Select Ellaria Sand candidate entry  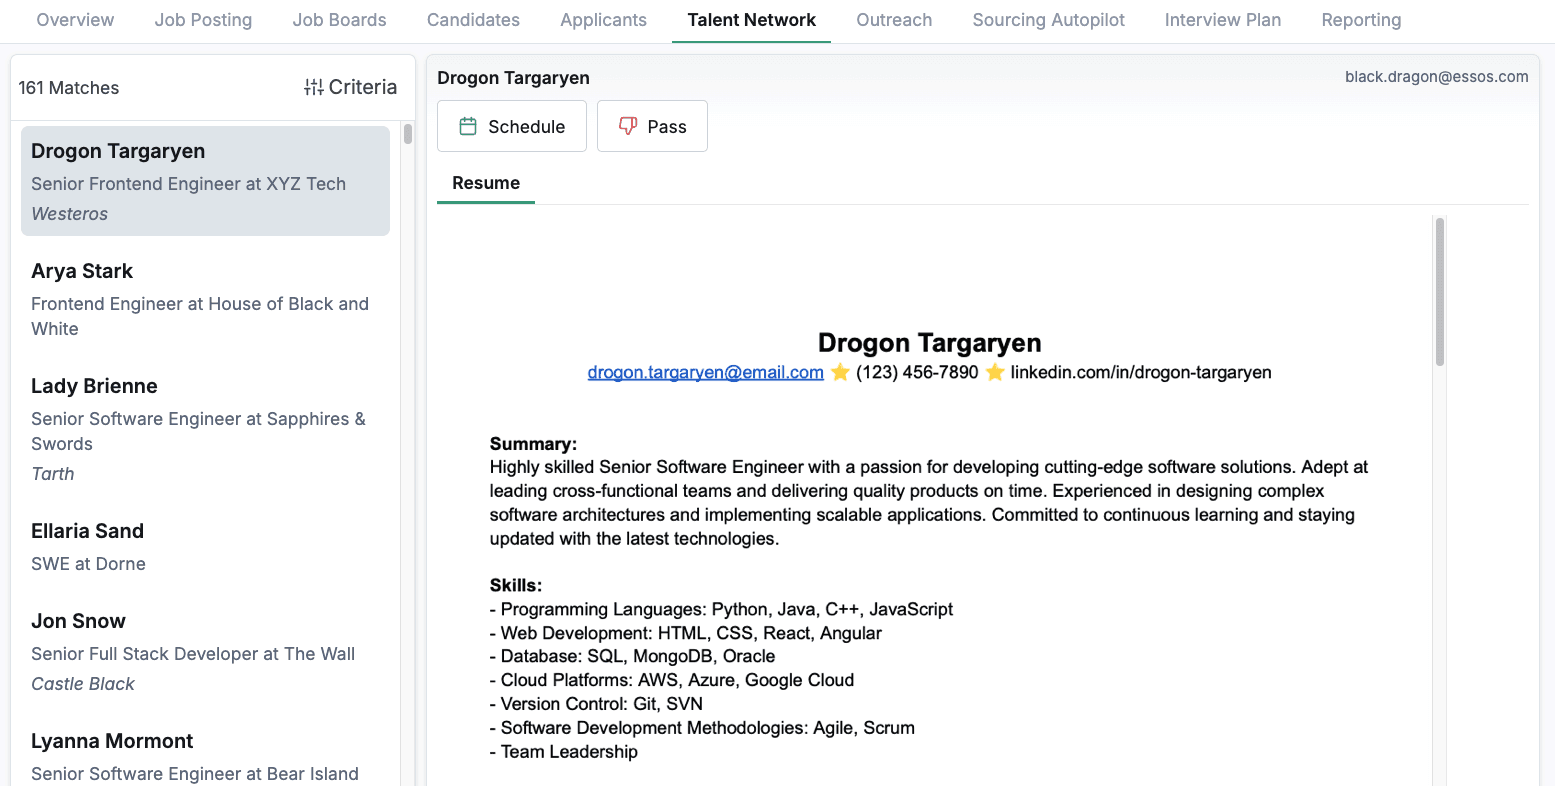pyautogui.click(x=205, y=546)
